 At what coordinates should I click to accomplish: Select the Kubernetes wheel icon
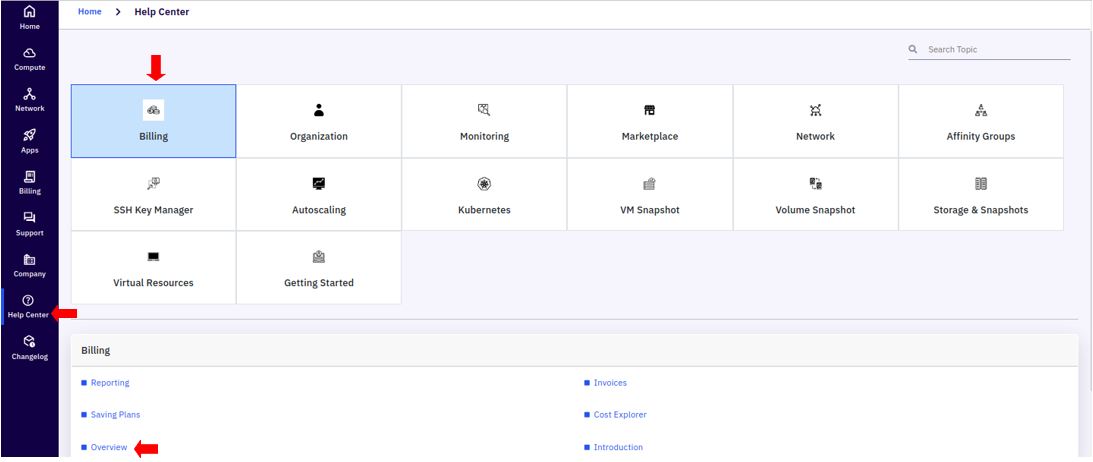pos(484,183)
